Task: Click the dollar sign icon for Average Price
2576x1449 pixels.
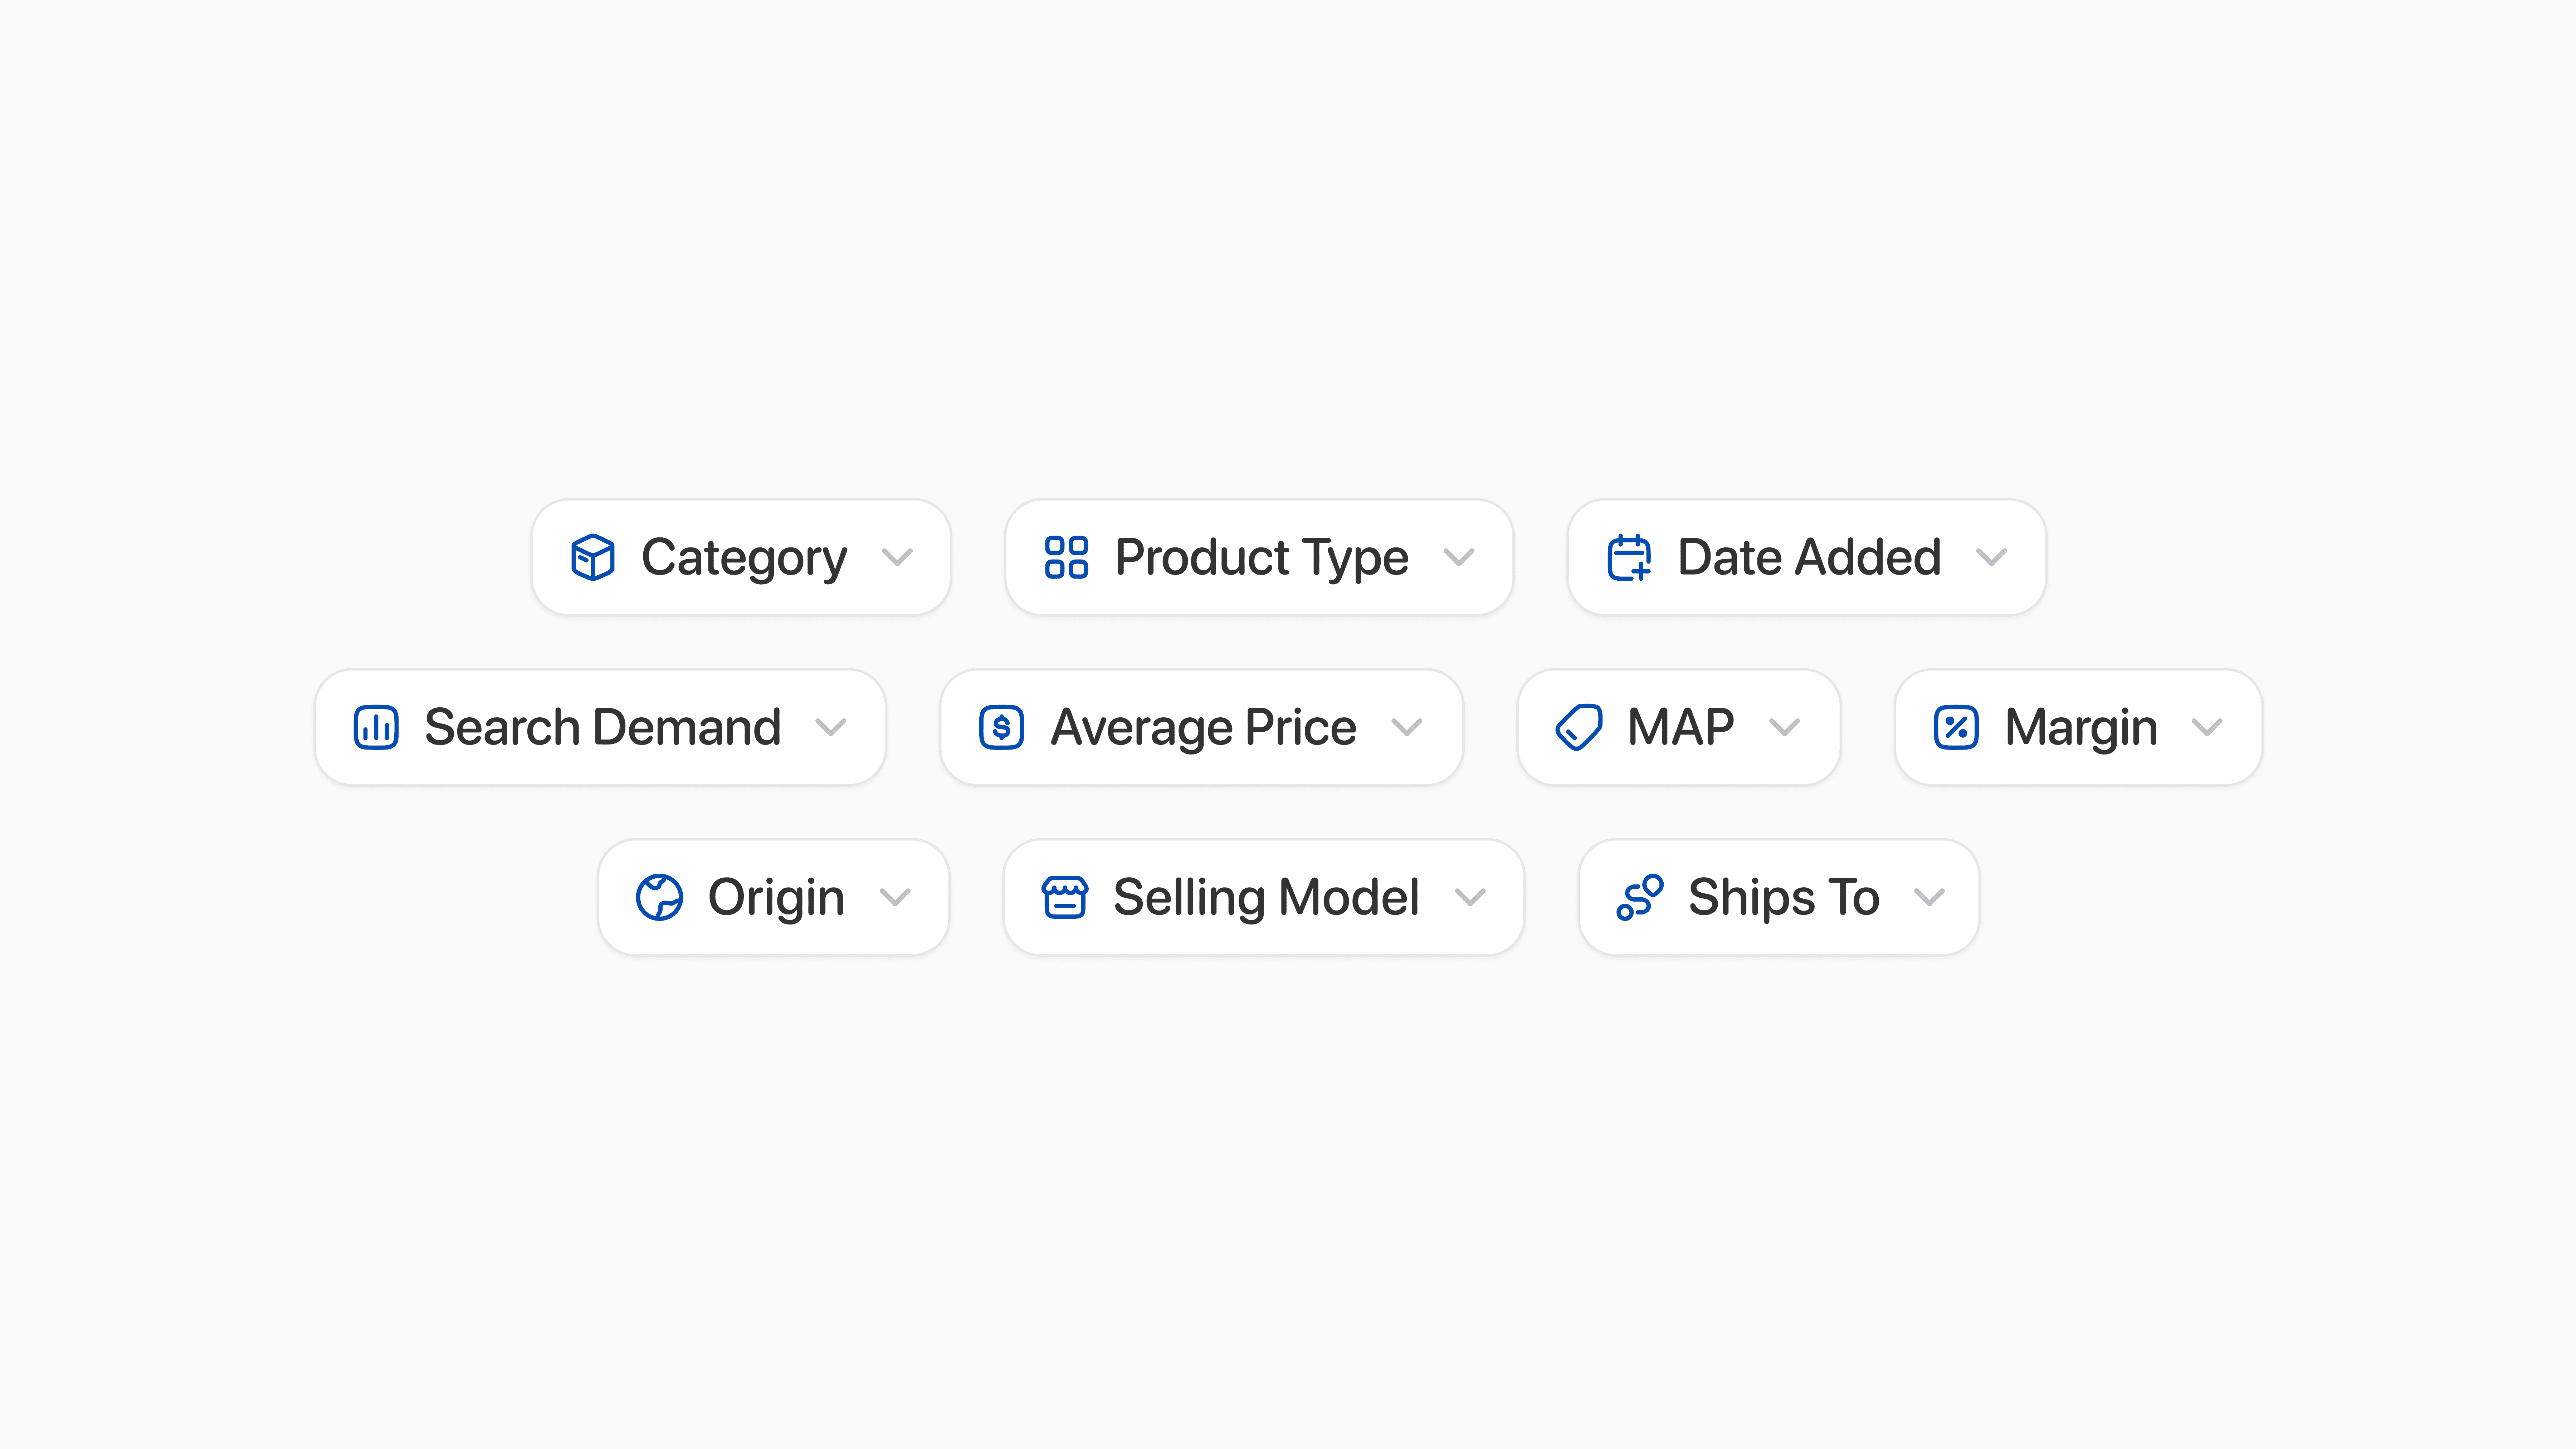Action: click(x=1001, y=727)
